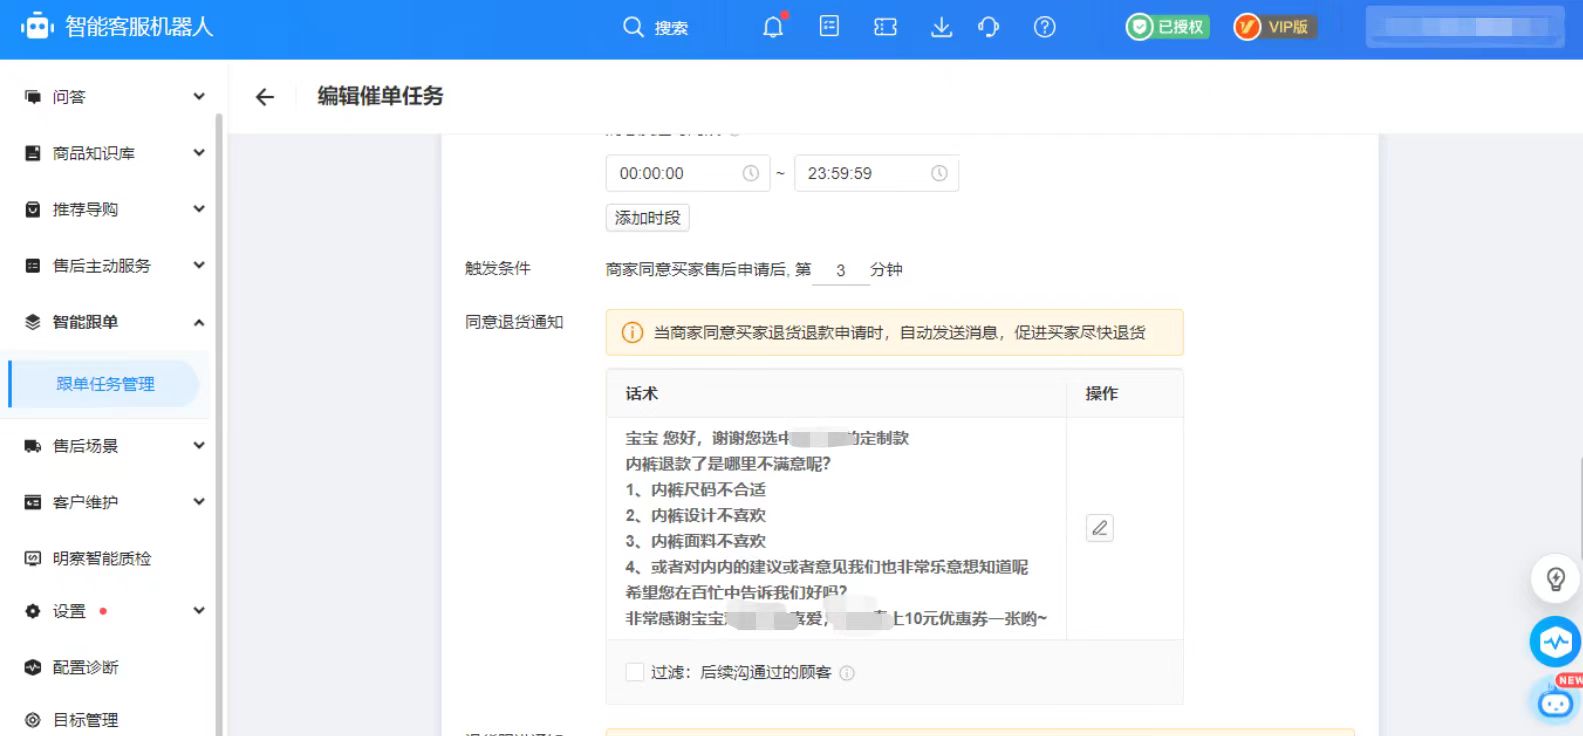Click the minutes input showing 3
Image resolution: width=1583 pixels, height=736 pixels.
[x=840, y=270]
